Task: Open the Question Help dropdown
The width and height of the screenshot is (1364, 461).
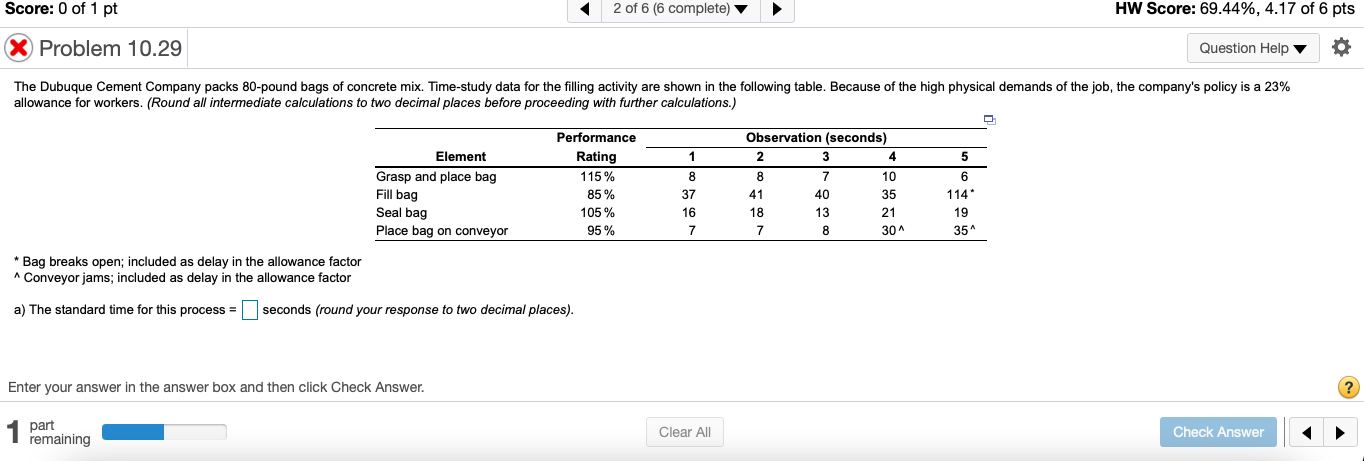Action: (x=1252, y=48)
